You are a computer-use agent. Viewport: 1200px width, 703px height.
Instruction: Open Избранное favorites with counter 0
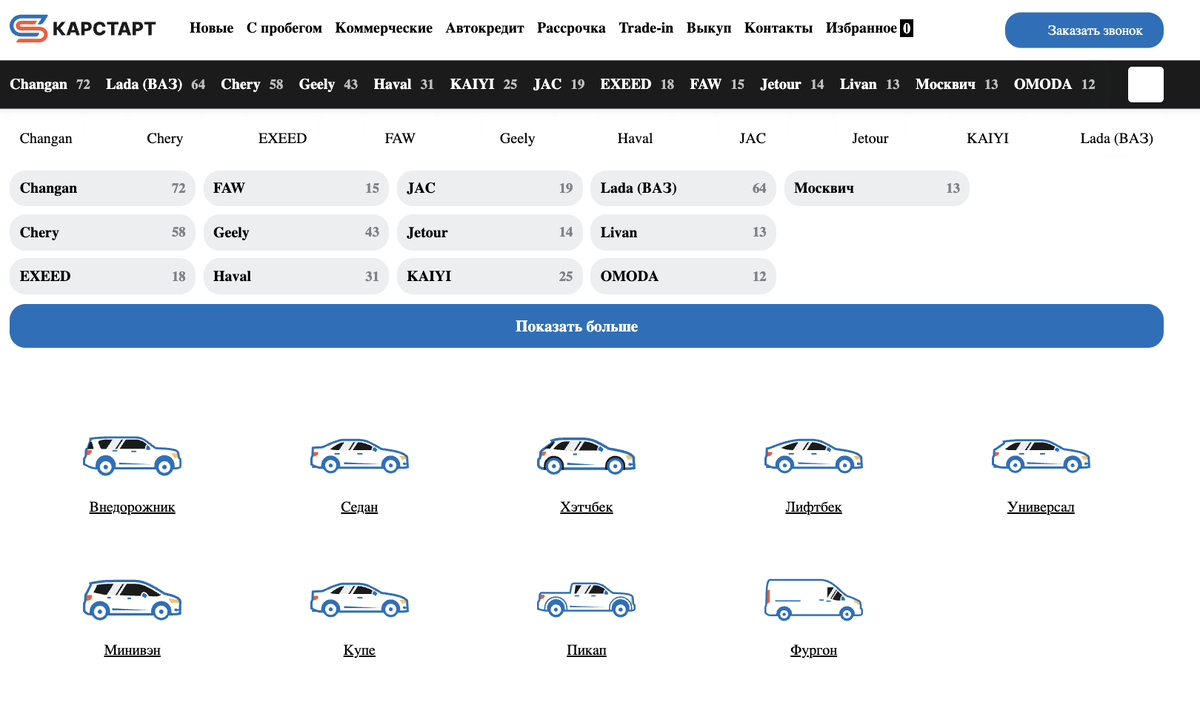(x=869, y=28)
